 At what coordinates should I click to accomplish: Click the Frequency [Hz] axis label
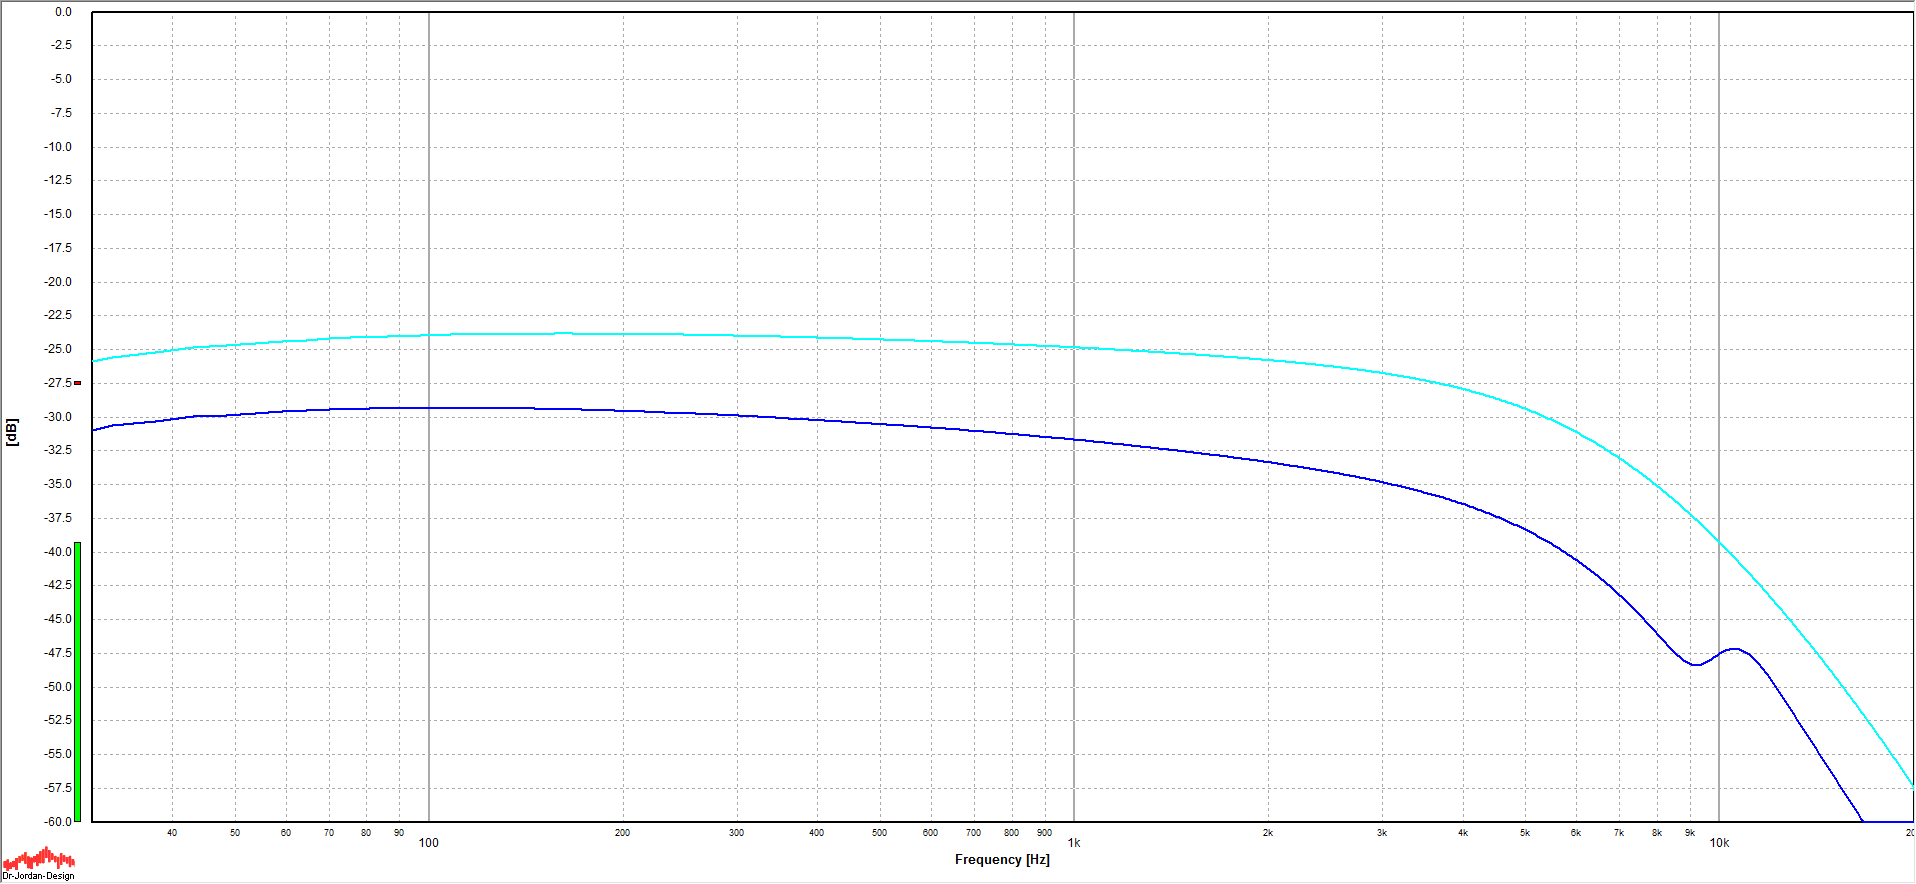click(1002, 860)
